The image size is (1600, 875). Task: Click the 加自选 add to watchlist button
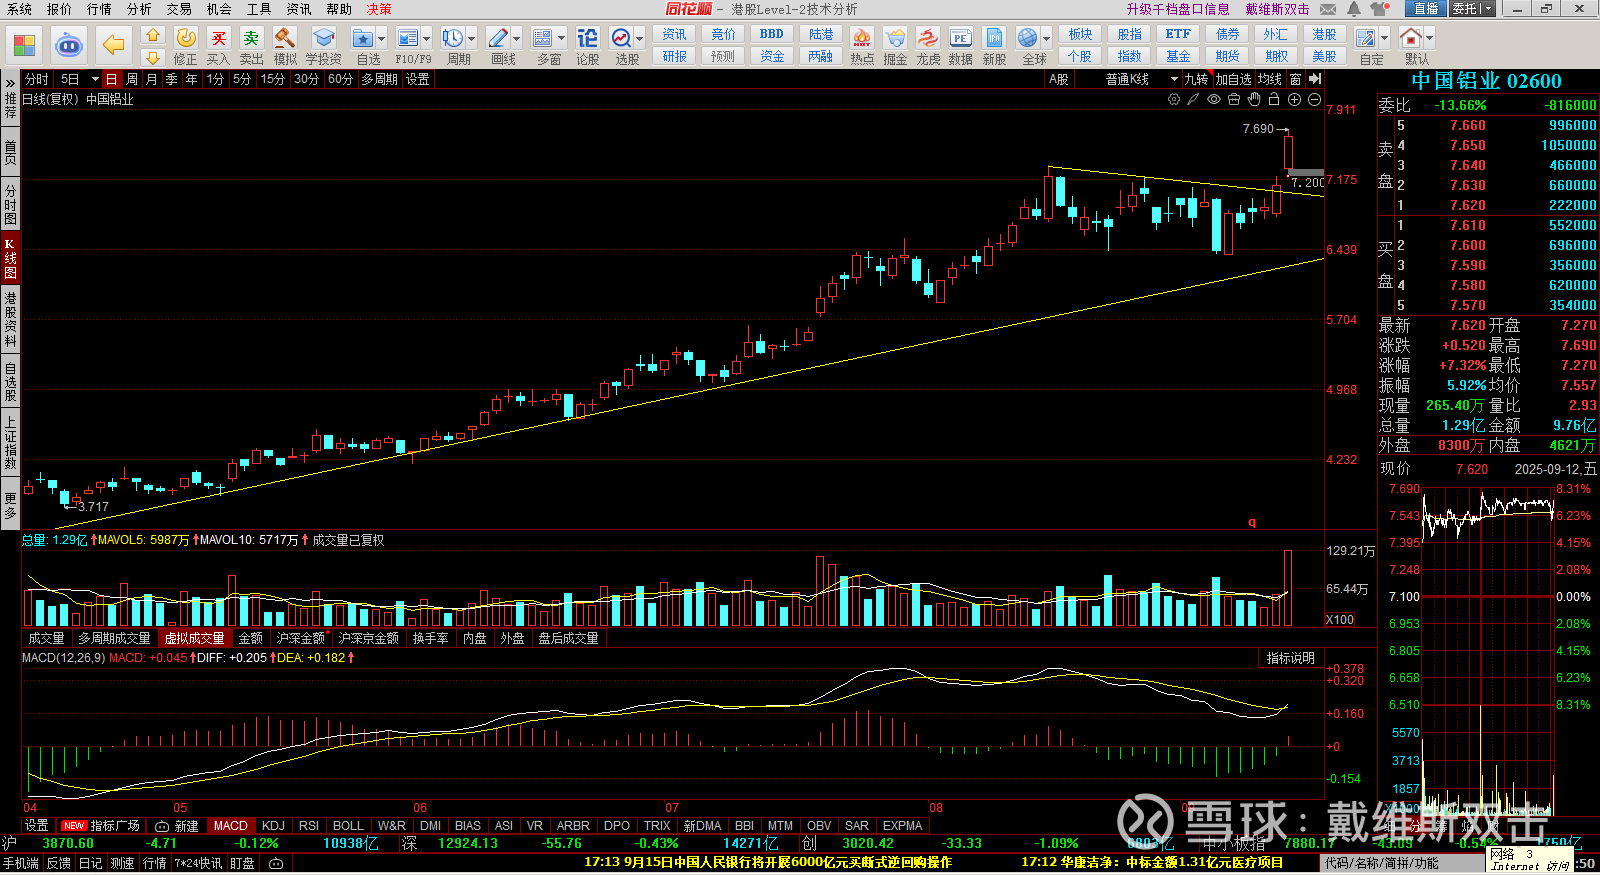pyautogui.click(x=1233, y=79)
